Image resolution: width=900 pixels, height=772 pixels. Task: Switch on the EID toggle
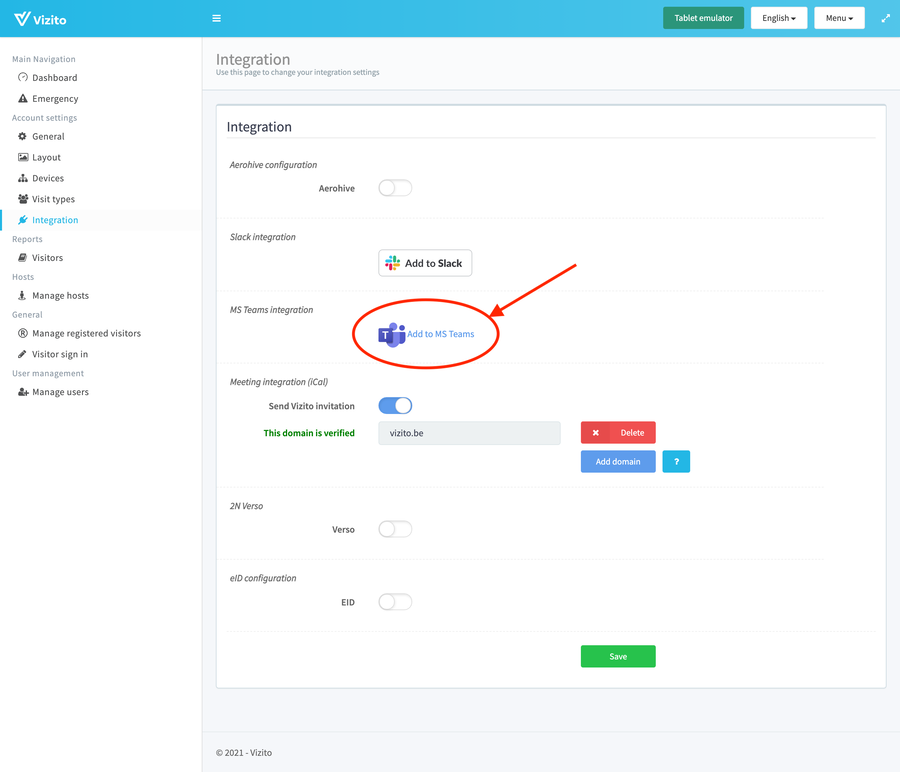click(x=395, y=602)
